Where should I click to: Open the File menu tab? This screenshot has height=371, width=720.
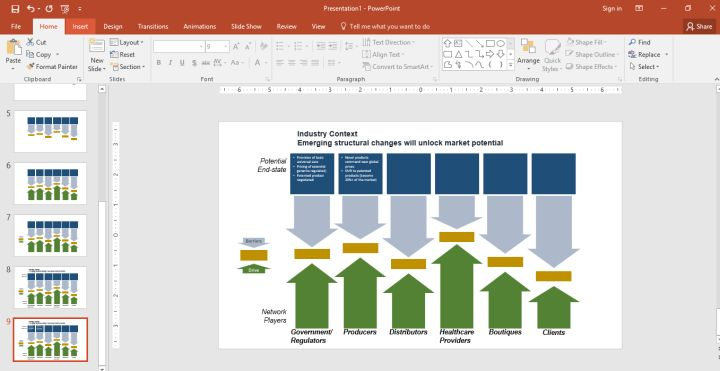click(x=16, y=27)
